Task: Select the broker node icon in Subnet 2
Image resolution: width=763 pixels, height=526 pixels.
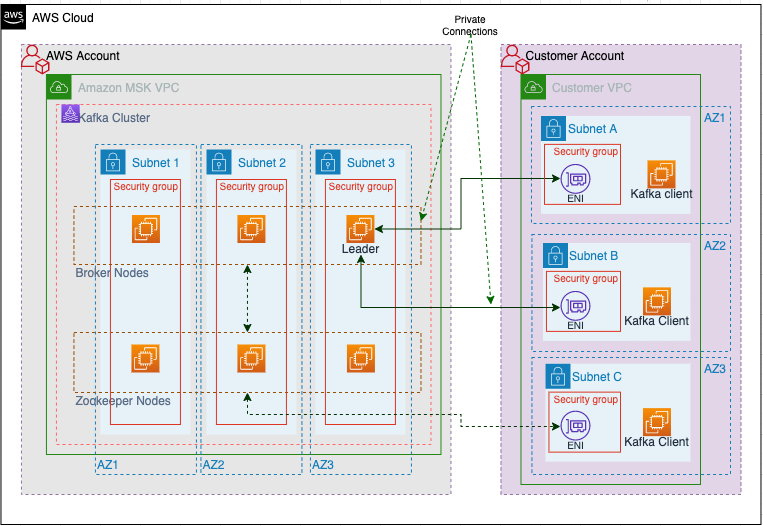Action: [252, 229]
